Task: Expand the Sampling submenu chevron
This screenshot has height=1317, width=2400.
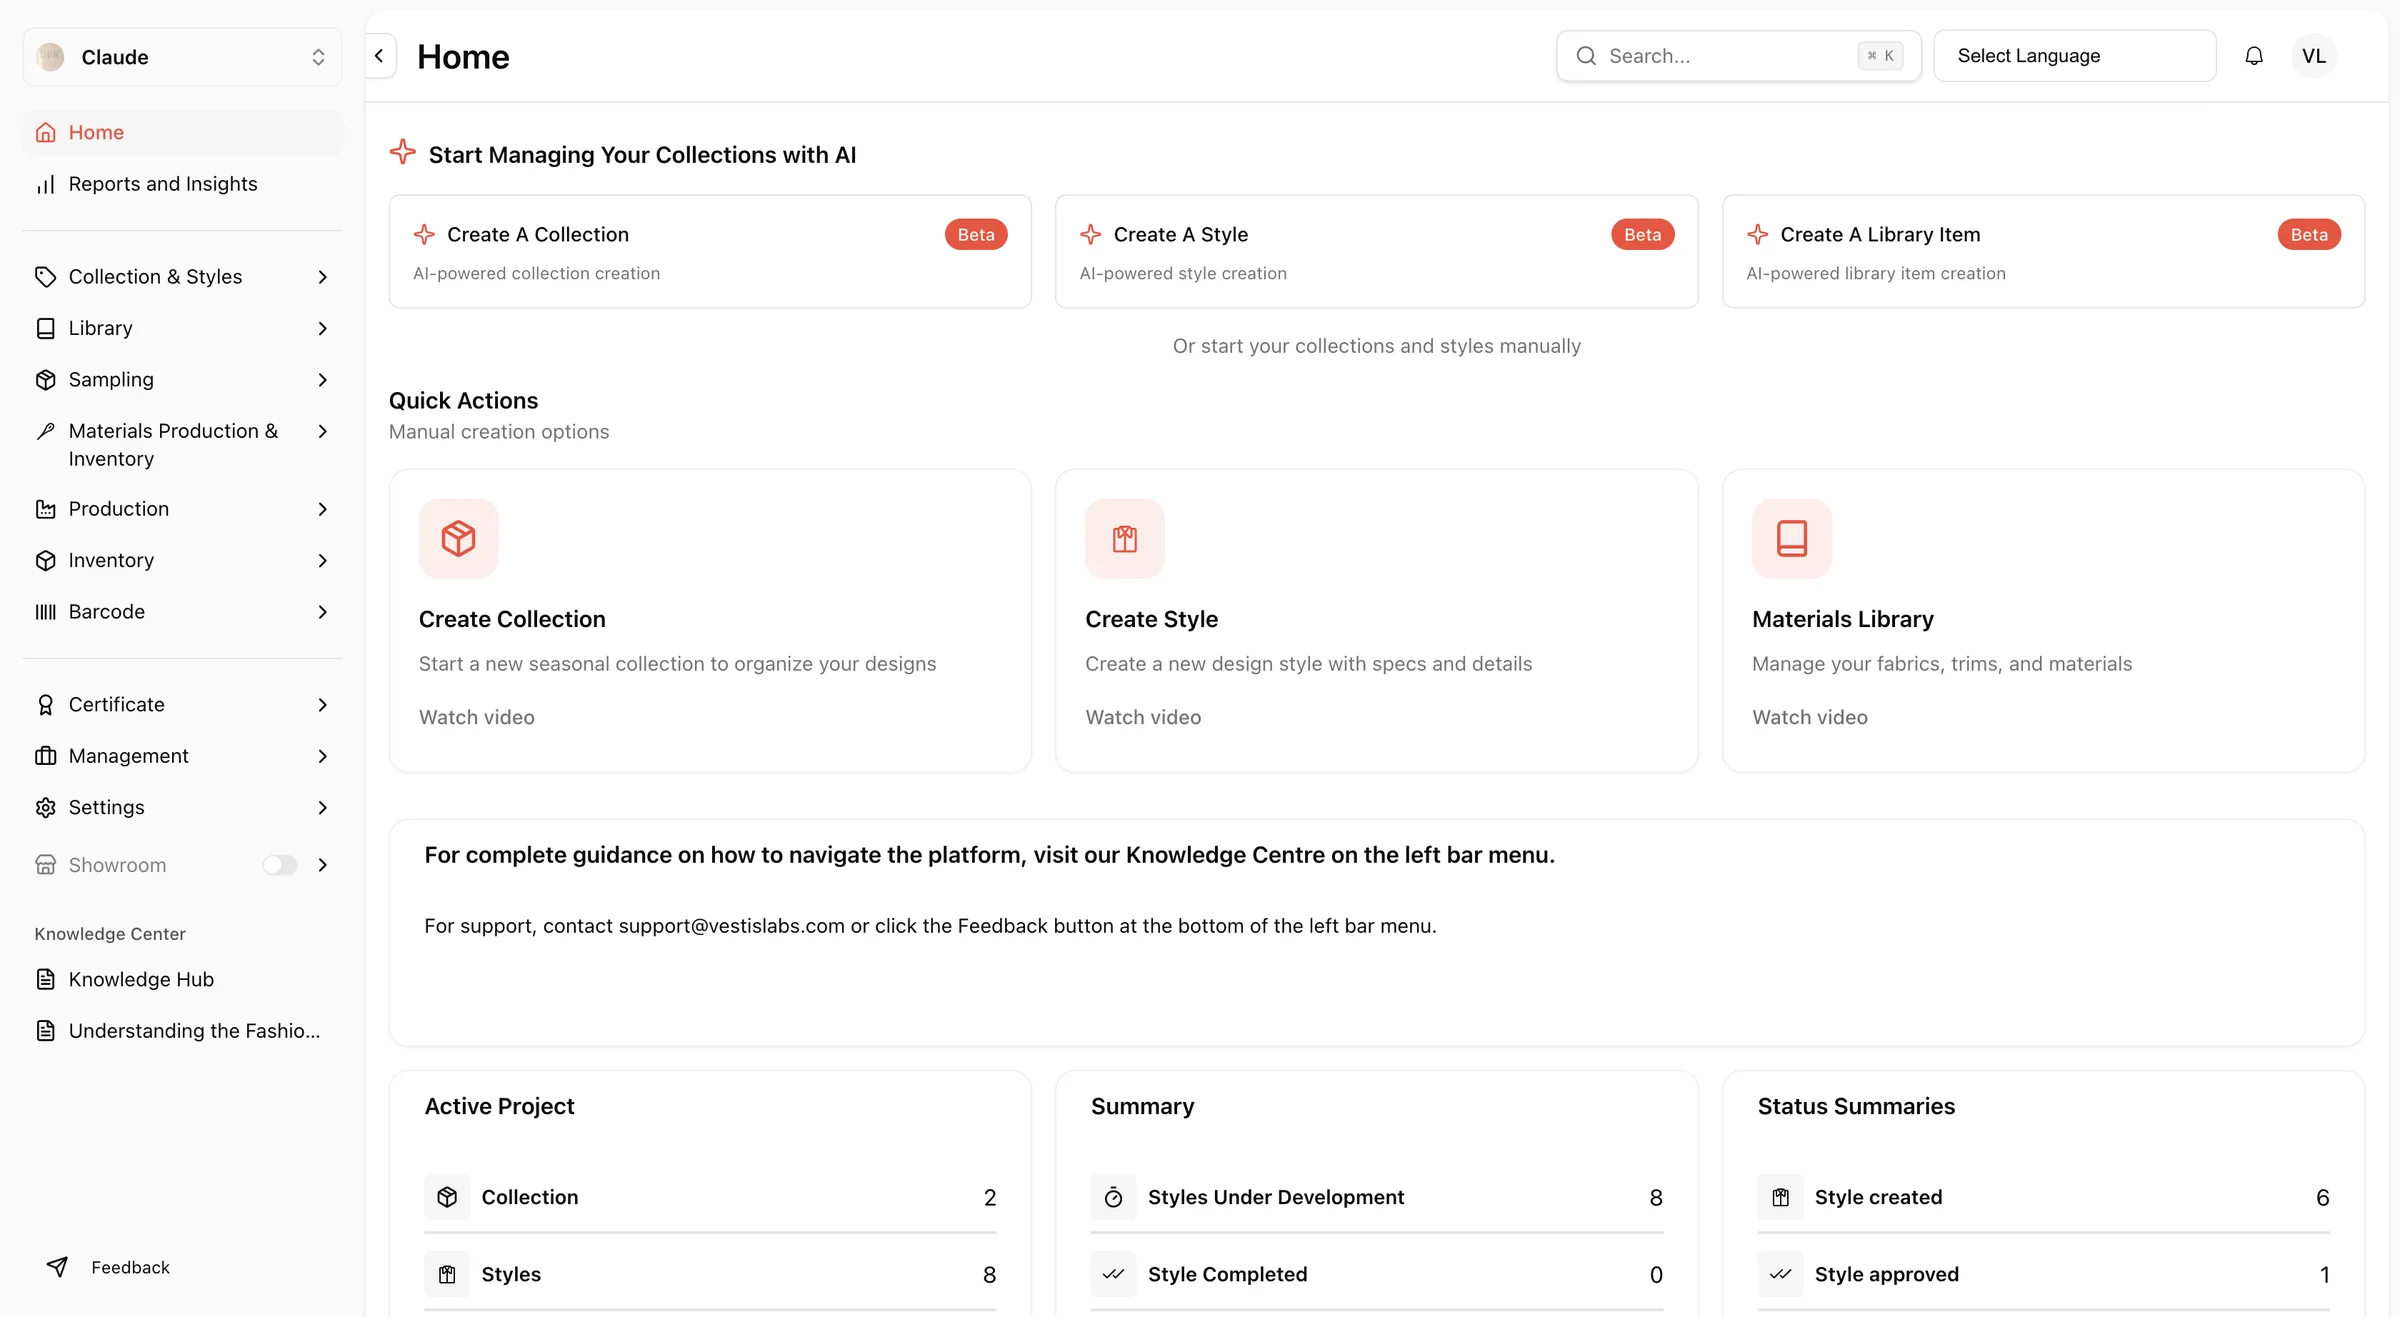Action: [x=322, y=380]
